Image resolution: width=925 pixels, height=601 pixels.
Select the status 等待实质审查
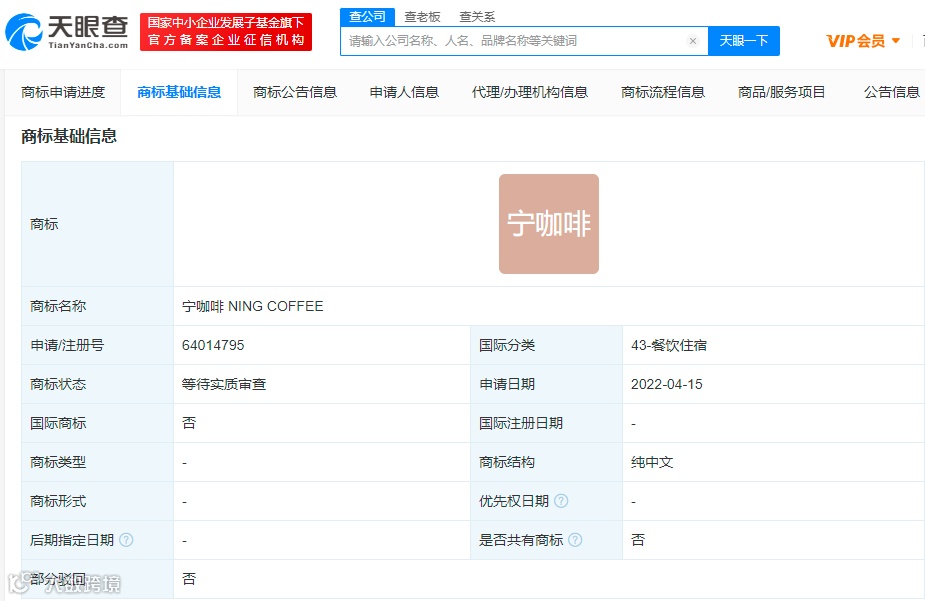pyautogui.click(x=224, y=384)
